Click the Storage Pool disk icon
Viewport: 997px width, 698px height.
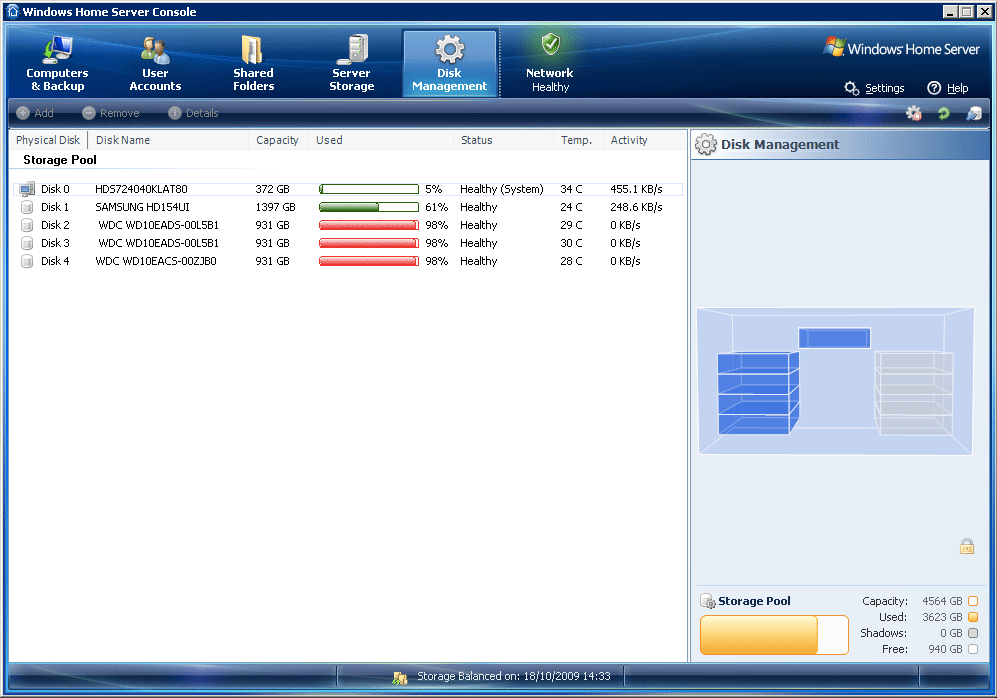click(x=708, y=601)
